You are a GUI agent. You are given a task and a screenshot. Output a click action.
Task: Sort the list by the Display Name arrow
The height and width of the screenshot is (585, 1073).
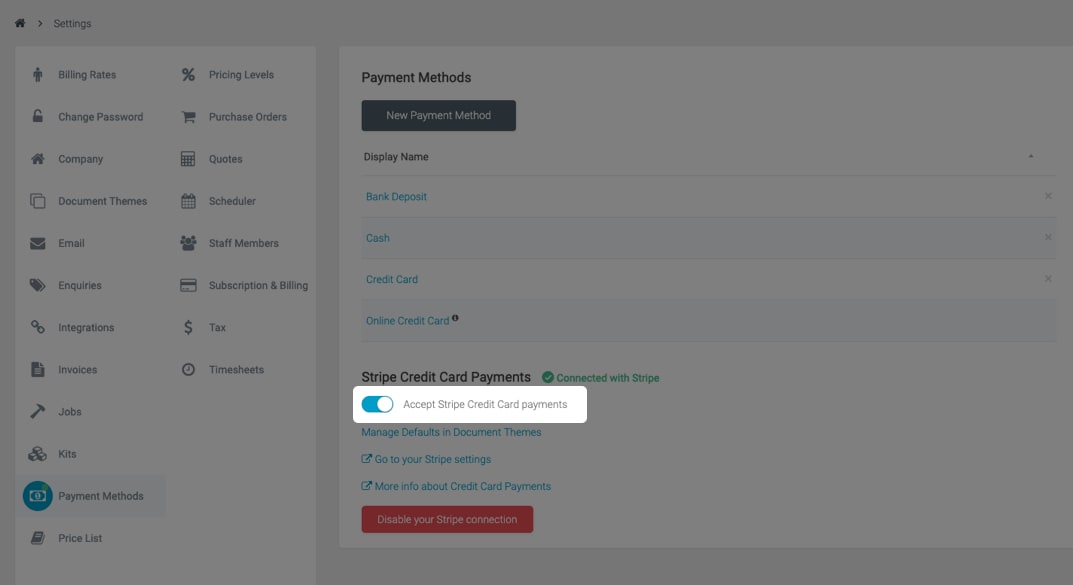1031,157
